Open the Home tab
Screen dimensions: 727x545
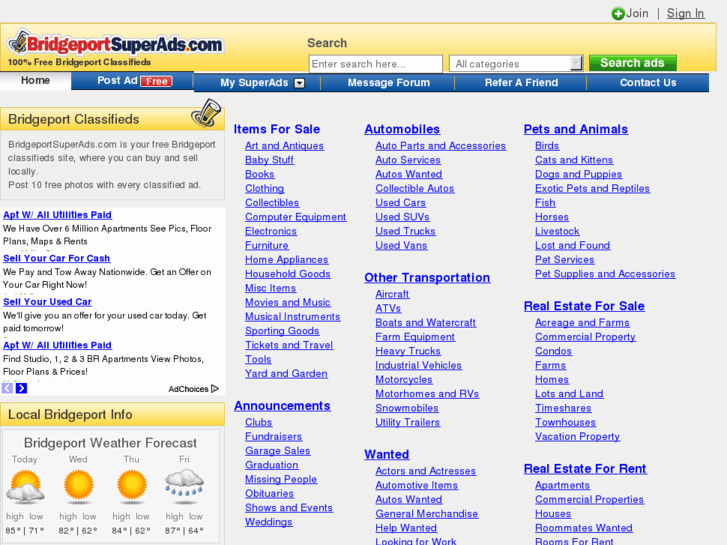(x=35, y=80)
